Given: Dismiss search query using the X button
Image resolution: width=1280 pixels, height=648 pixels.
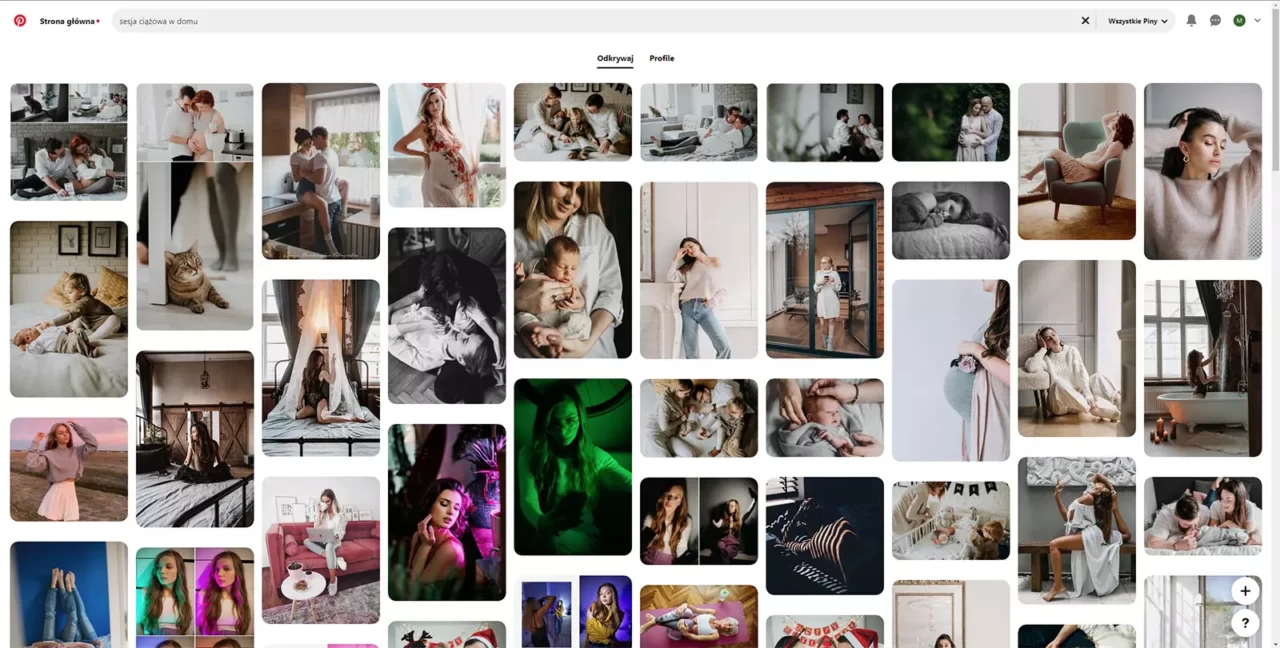Looking at the screenshot, I should (1085, 20).
